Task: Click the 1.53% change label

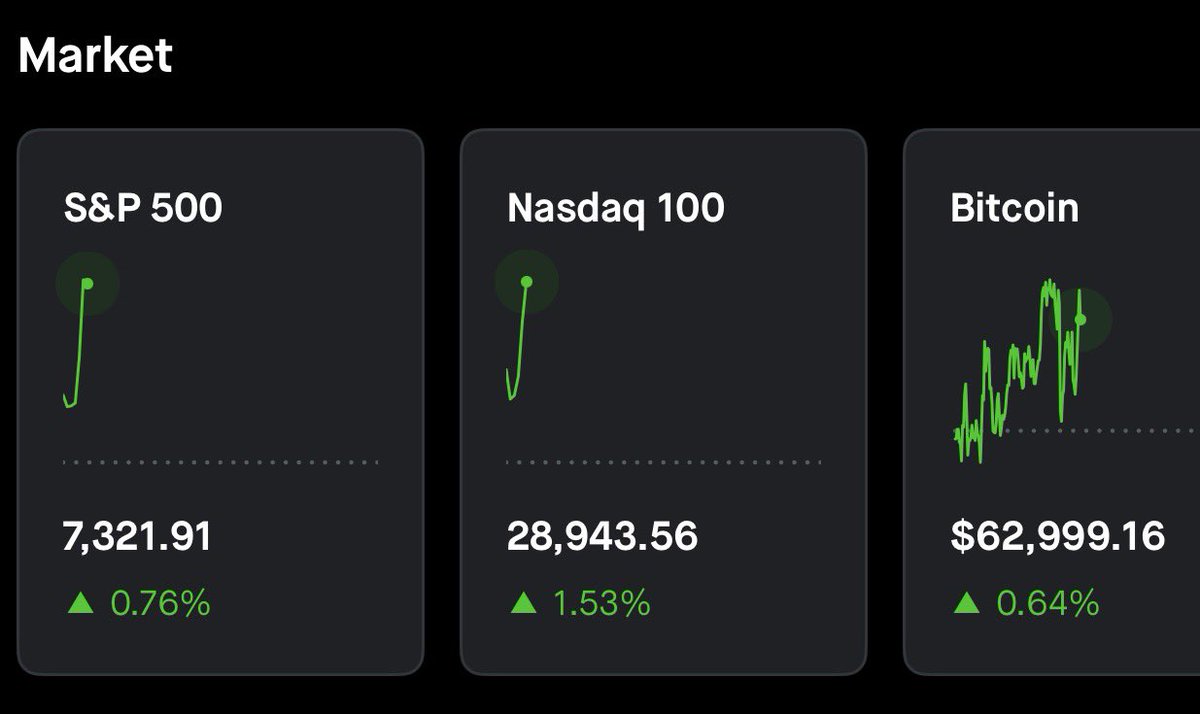Action: (602, 603)
